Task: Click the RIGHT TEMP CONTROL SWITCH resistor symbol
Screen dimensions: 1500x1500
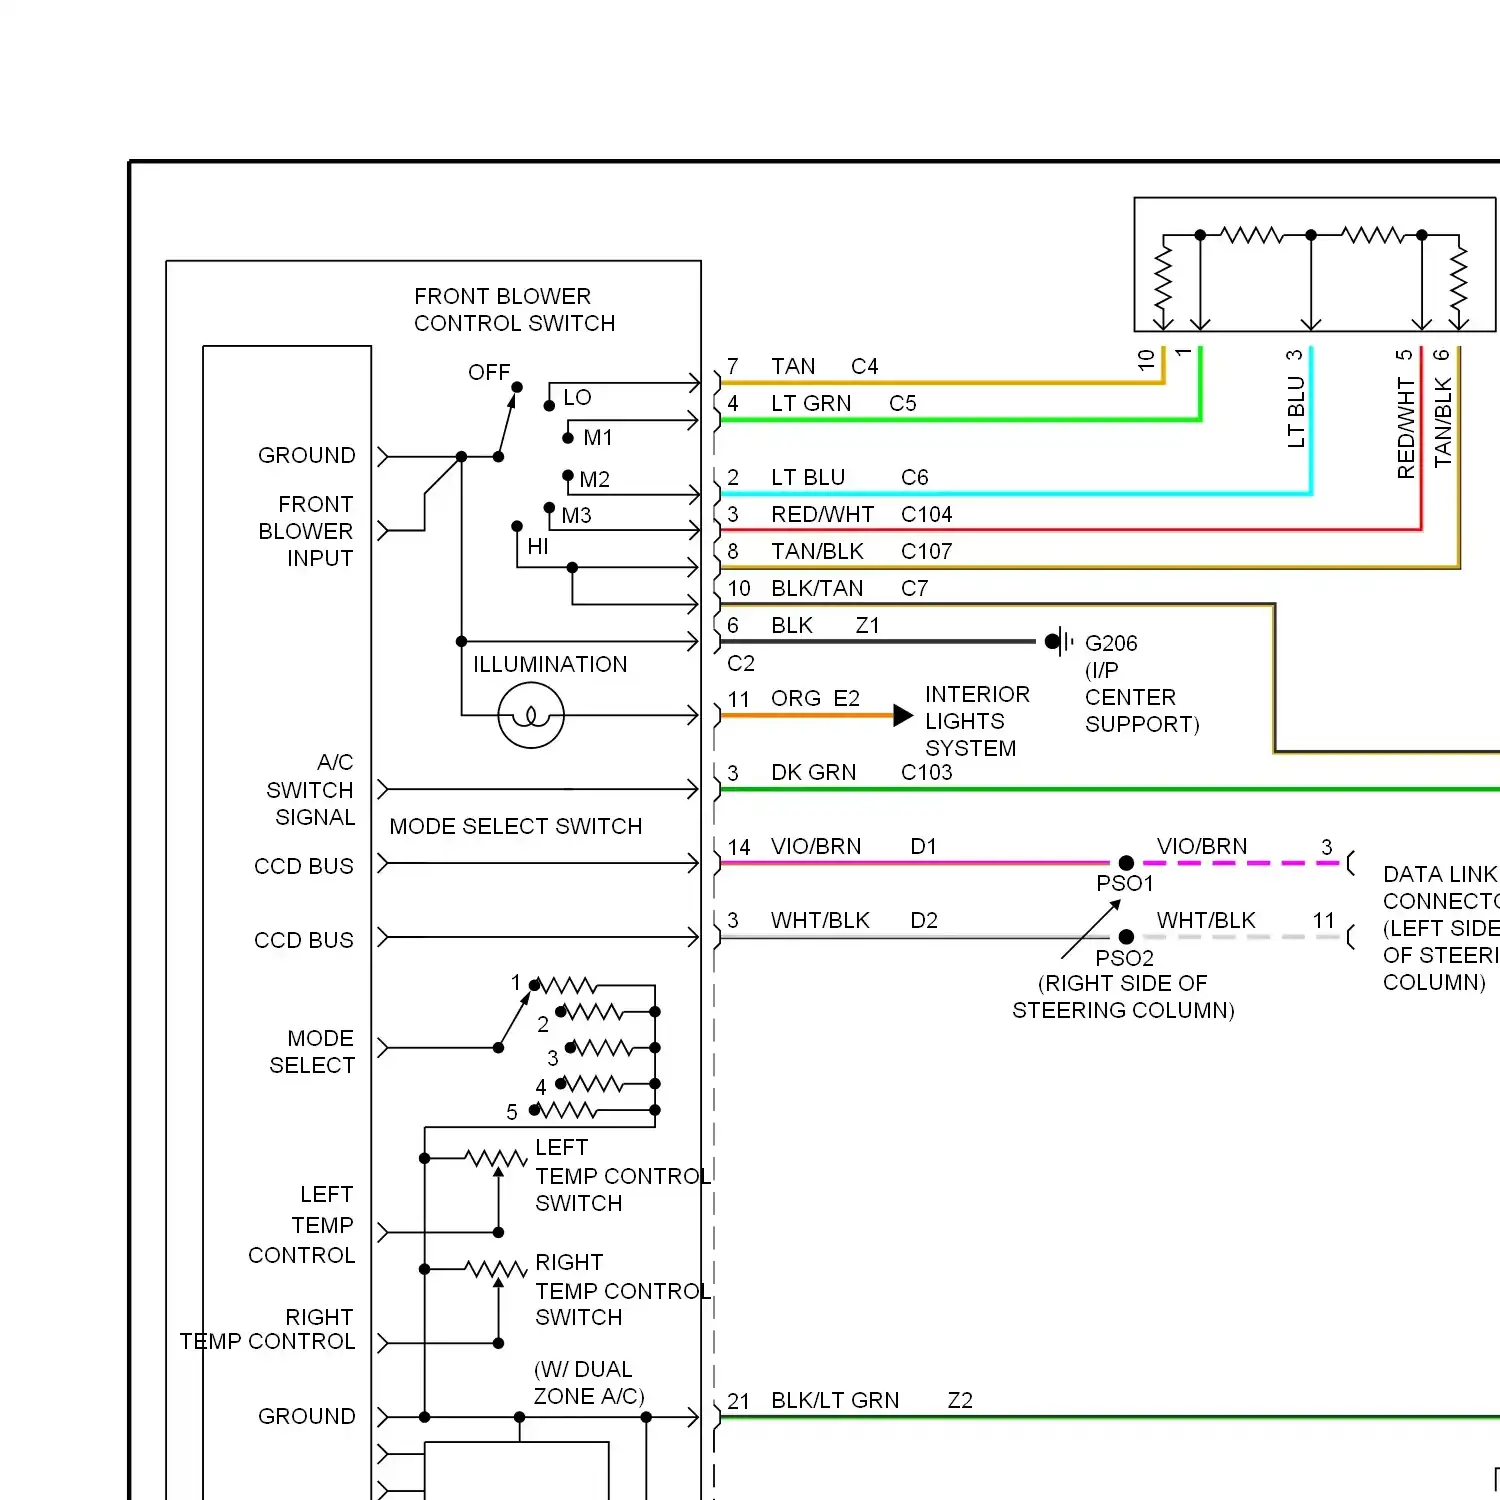Action: pyautogui.click(x=496, y=1269)
